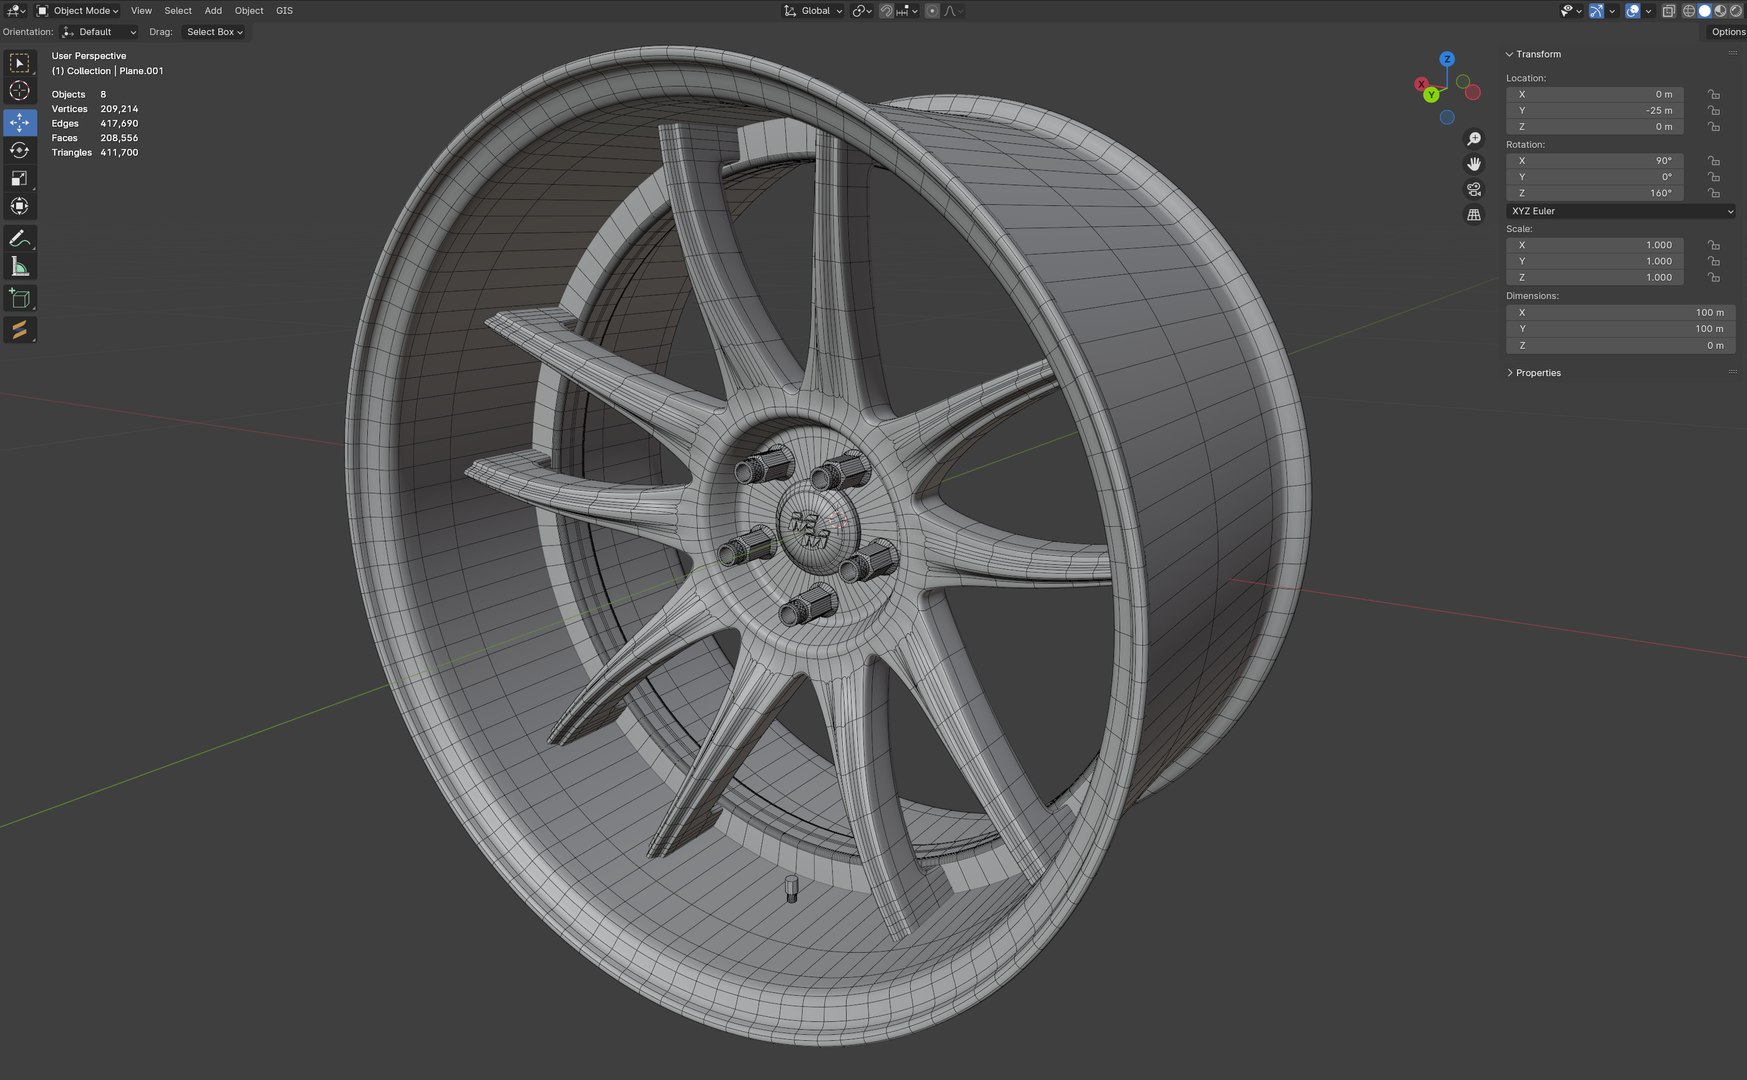
Task: Toggle camera view with the camera button
Action: [x=1473, y=189]
